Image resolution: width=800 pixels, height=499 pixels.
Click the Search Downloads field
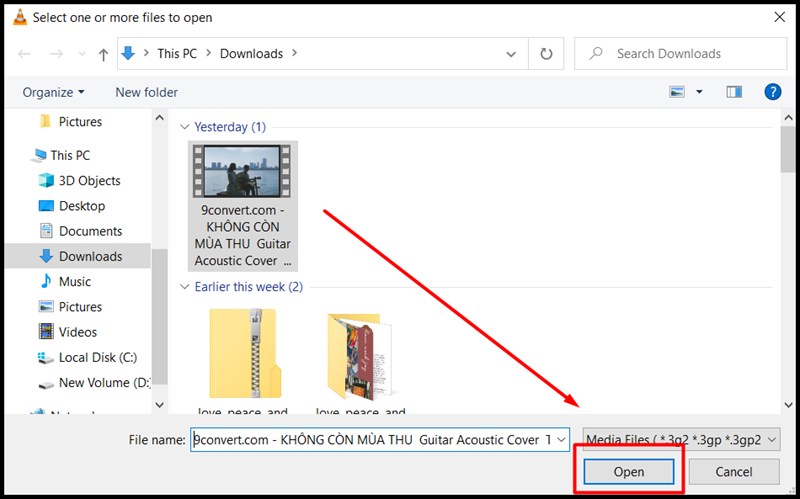tap(681, 54)
